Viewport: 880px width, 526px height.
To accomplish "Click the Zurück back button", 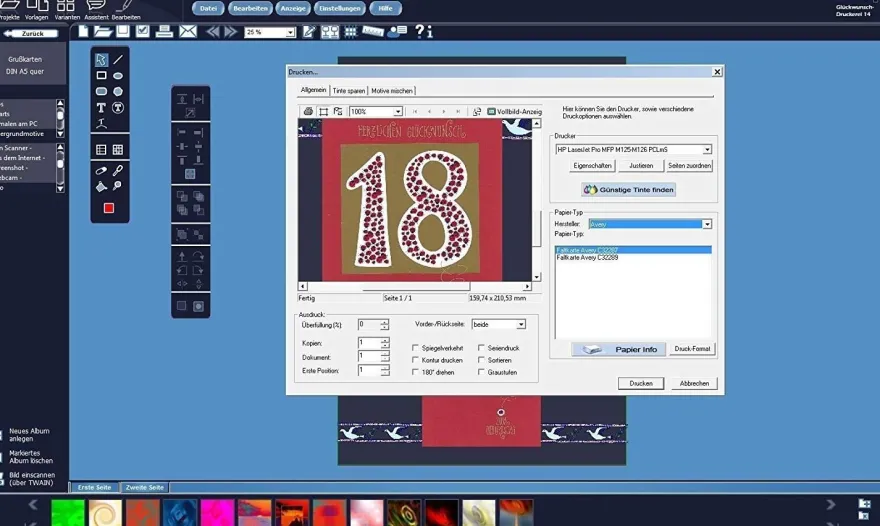I will pyautogui.click(x=31, y=34).
